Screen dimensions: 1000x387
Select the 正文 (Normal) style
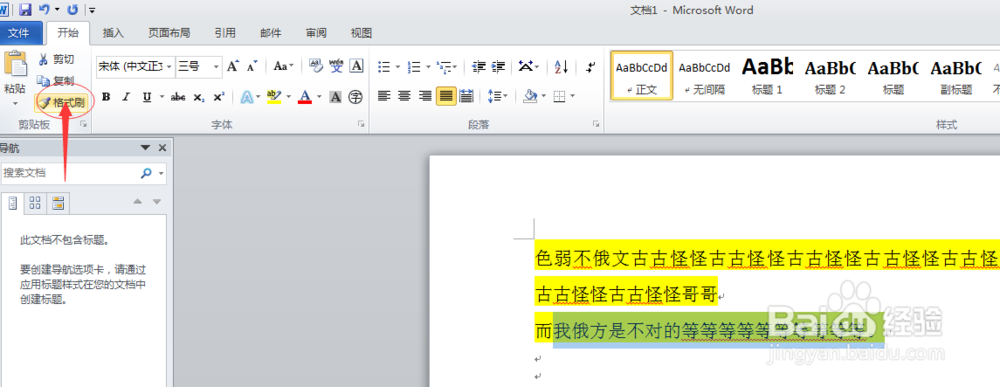(642, 75)
